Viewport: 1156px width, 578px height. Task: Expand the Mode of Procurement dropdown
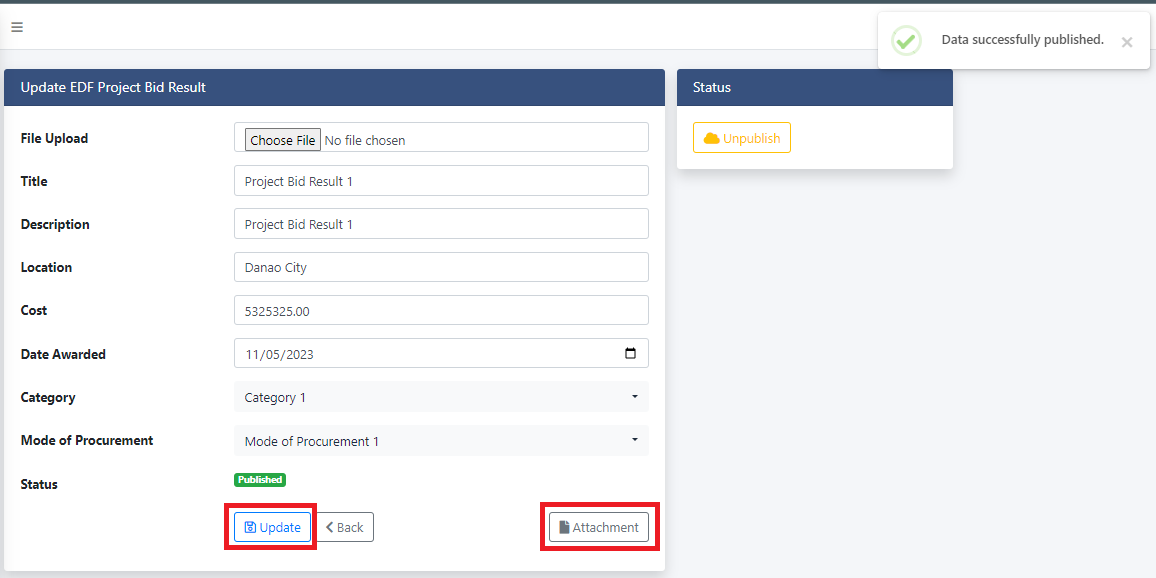click(x=441, y=440)
